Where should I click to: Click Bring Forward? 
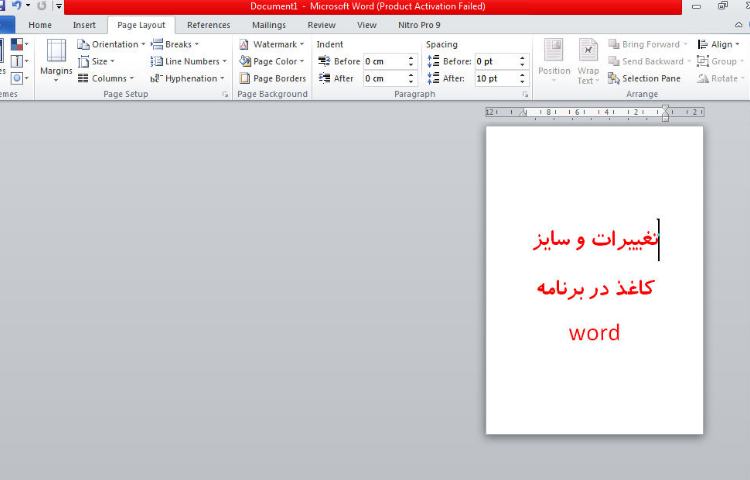[647, 44]
